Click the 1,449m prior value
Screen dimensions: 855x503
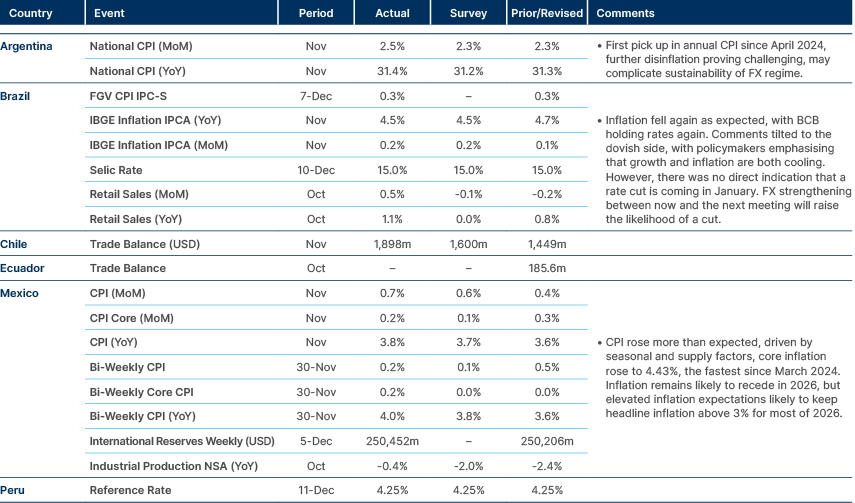(x=547, y=244)
